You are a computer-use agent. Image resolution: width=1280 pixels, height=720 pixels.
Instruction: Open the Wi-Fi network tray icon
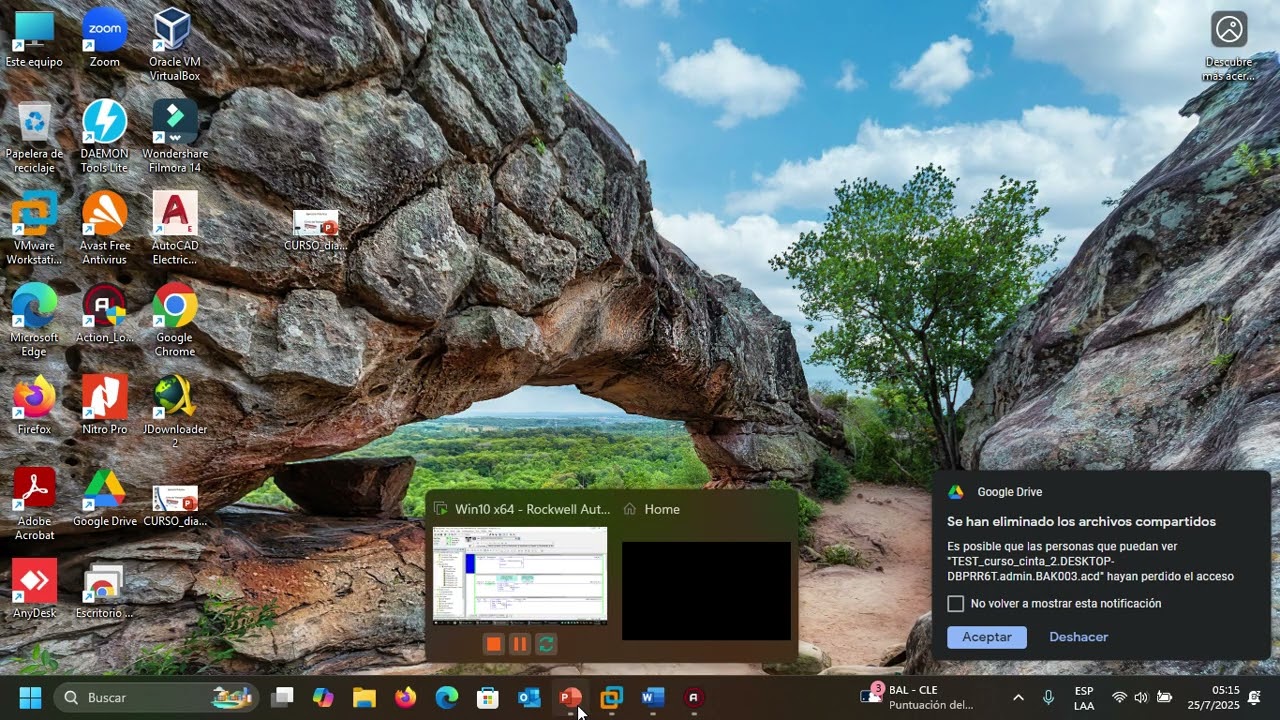(1119, 697)
